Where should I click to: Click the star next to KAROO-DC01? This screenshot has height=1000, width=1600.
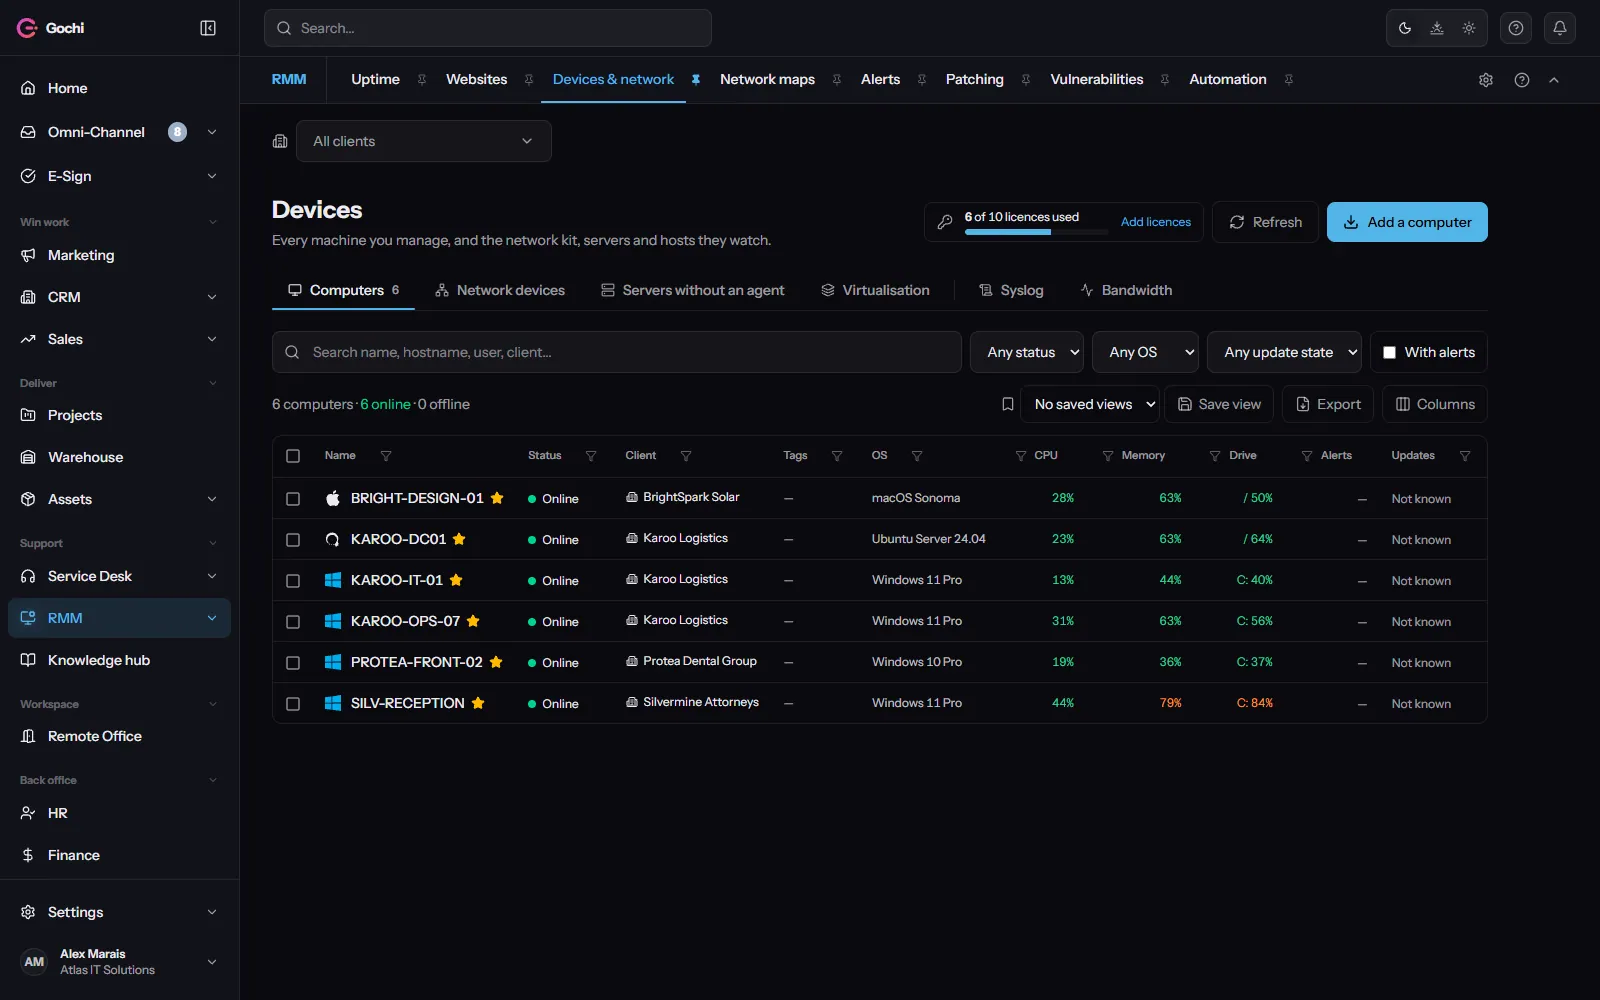tap(459, 539)
